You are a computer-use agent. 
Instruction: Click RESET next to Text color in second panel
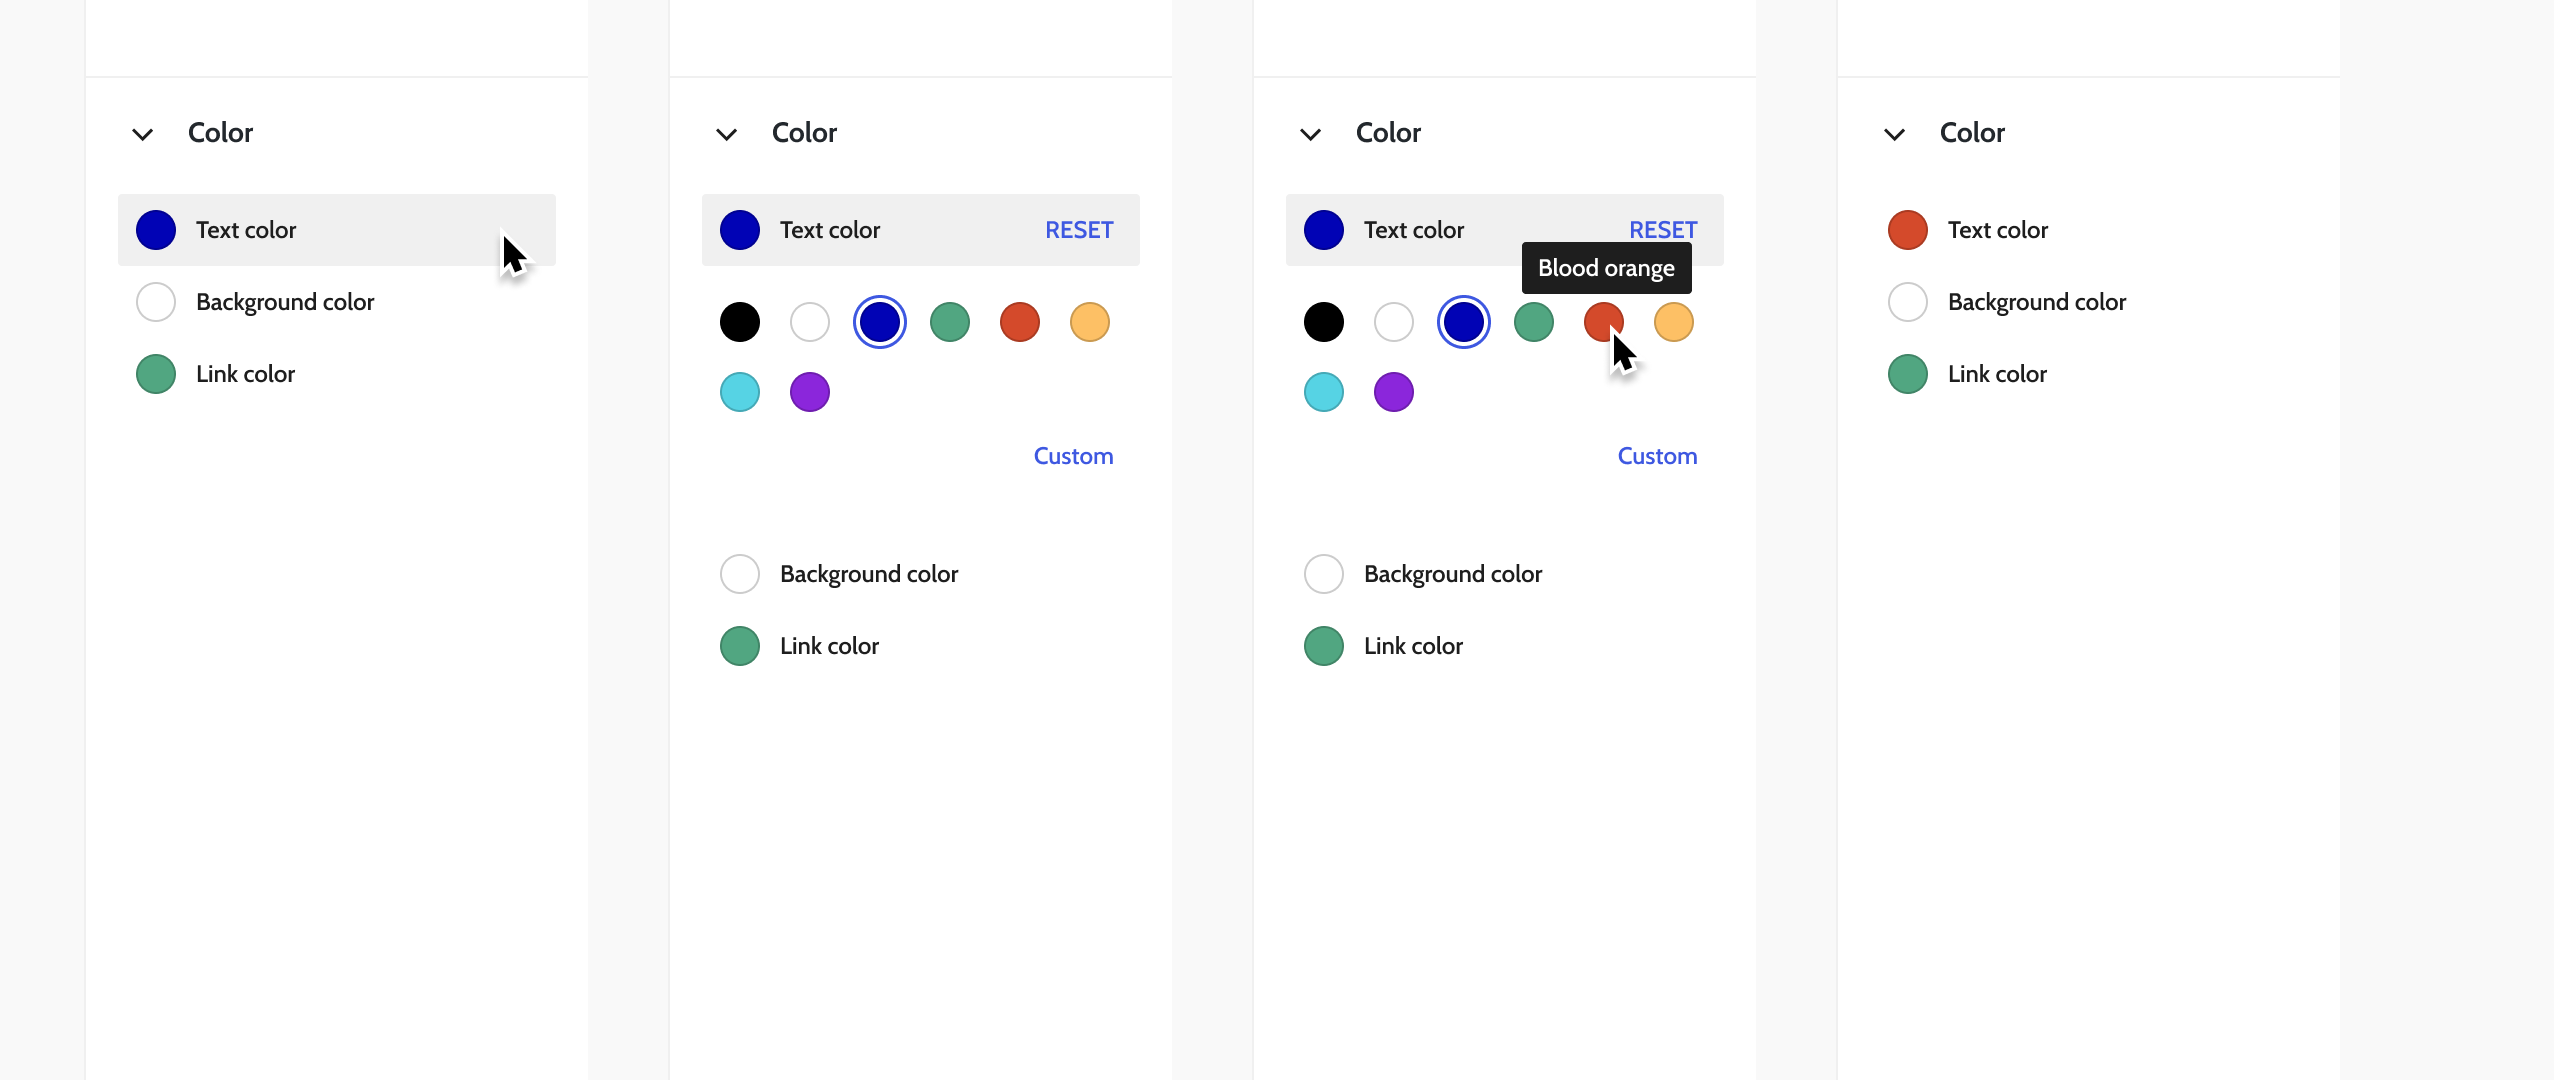[1078, 229]
